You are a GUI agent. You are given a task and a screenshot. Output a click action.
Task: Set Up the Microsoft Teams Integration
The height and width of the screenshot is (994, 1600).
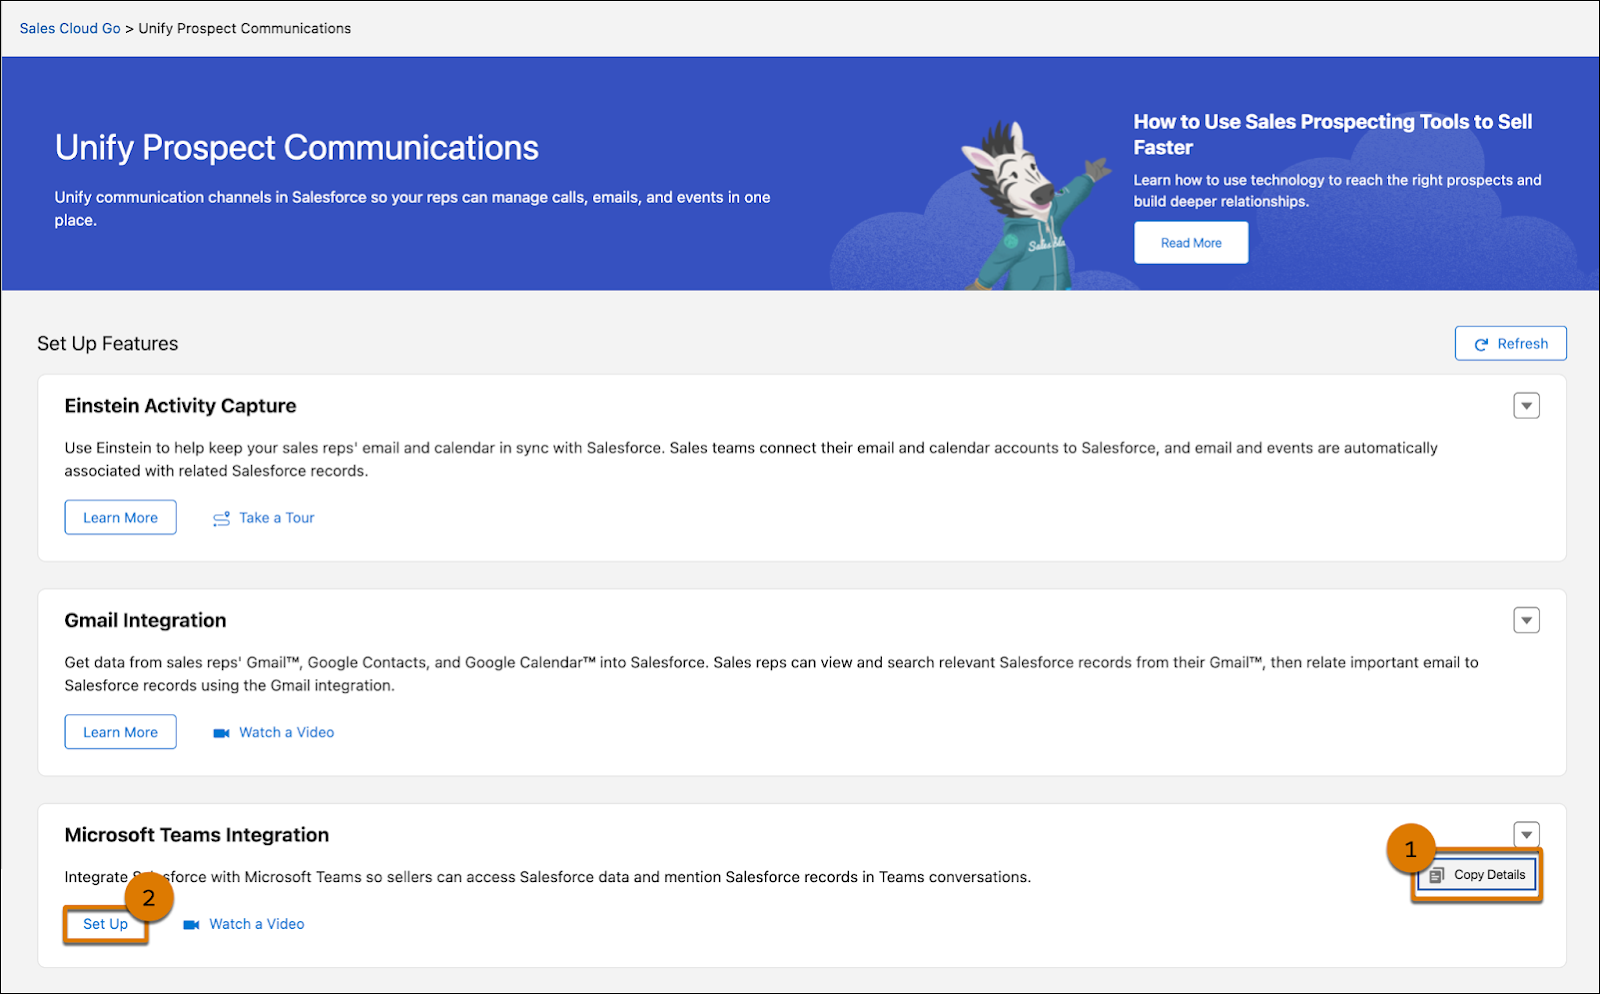(x=105, y=924)
